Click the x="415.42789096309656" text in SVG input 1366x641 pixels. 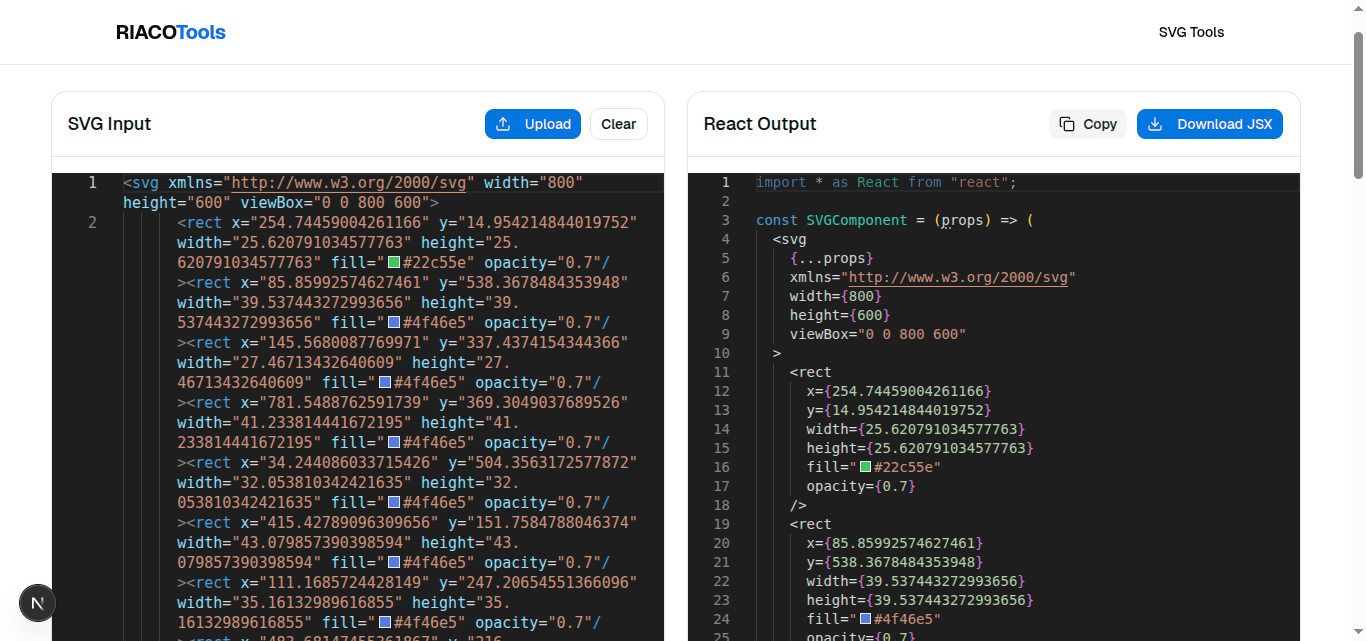pyautogui.click(x=339, y=522)
